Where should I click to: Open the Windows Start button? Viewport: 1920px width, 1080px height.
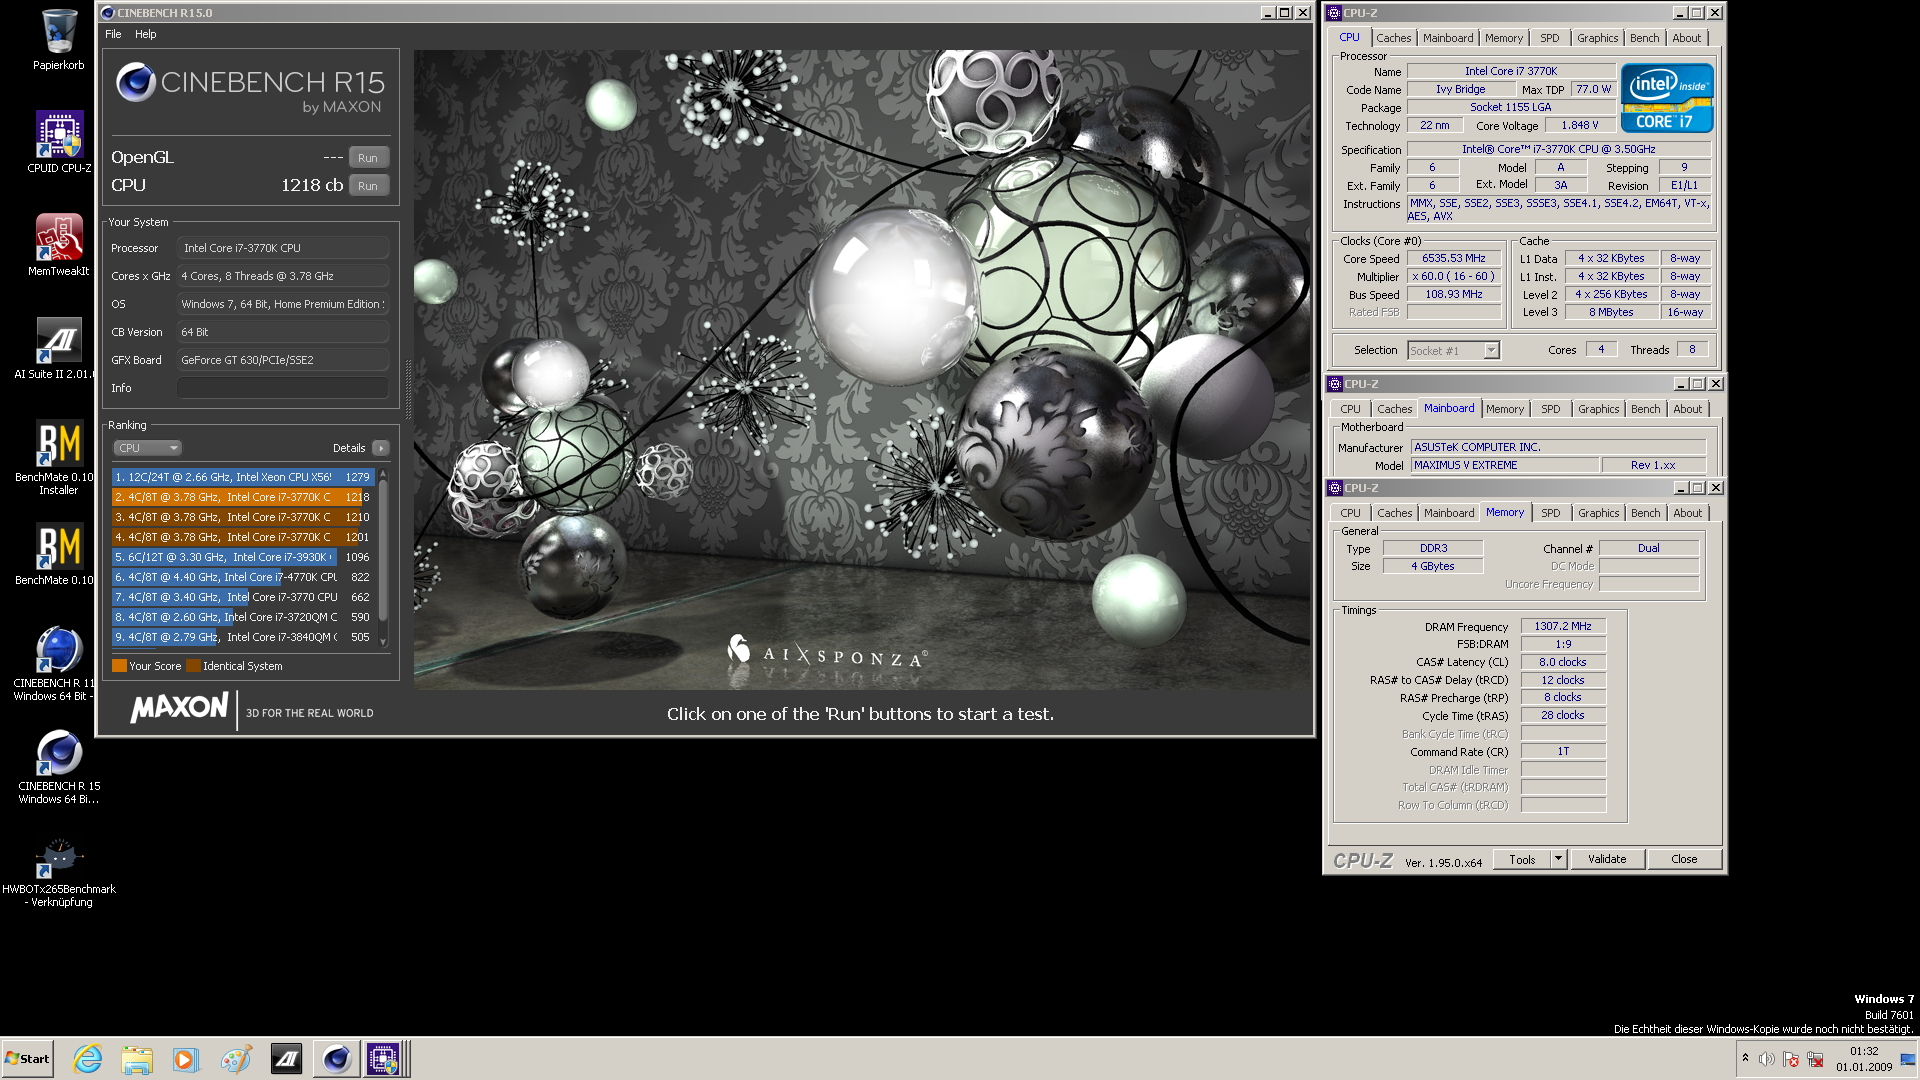coord(27,1059)
